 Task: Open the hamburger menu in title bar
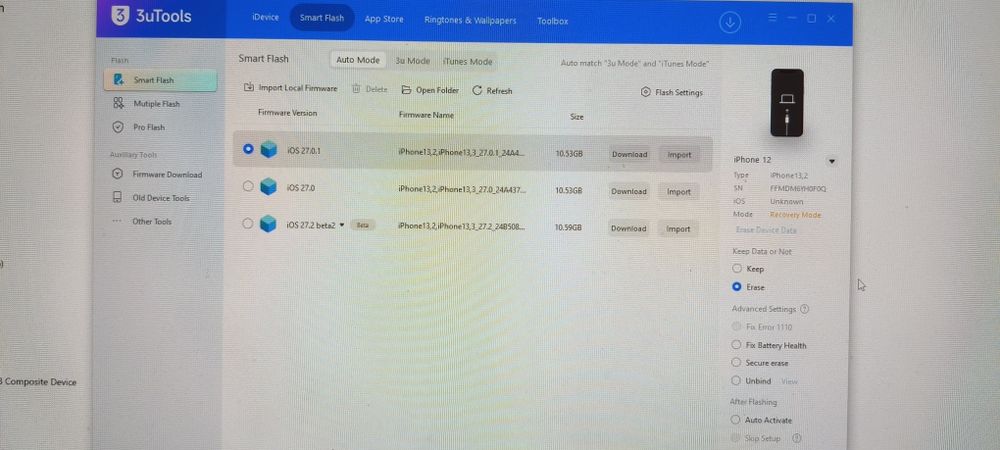coord(772,18)
